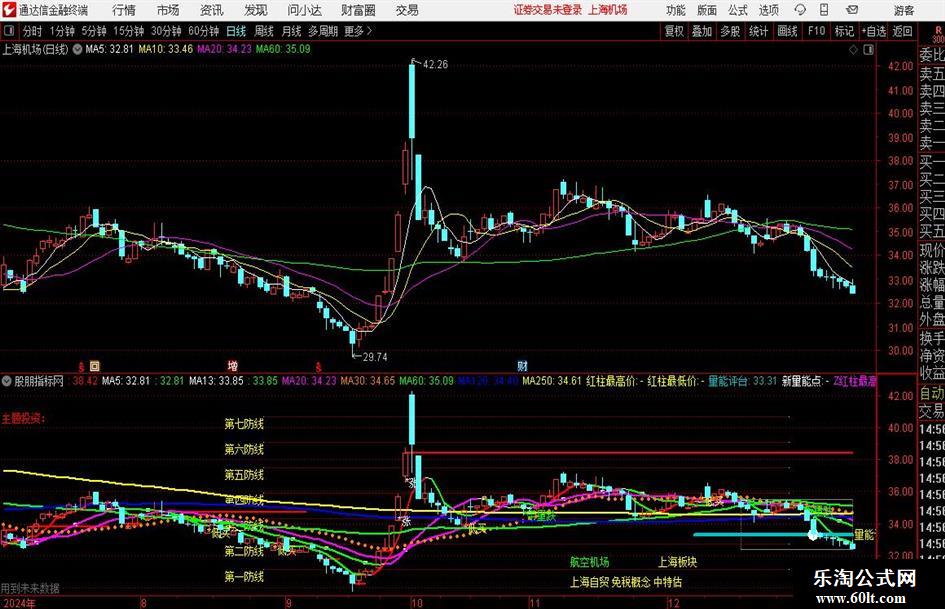Click the 增 event marker on chart
The image size is (945, 609).
pyautogui.click(x=232, y=365)
